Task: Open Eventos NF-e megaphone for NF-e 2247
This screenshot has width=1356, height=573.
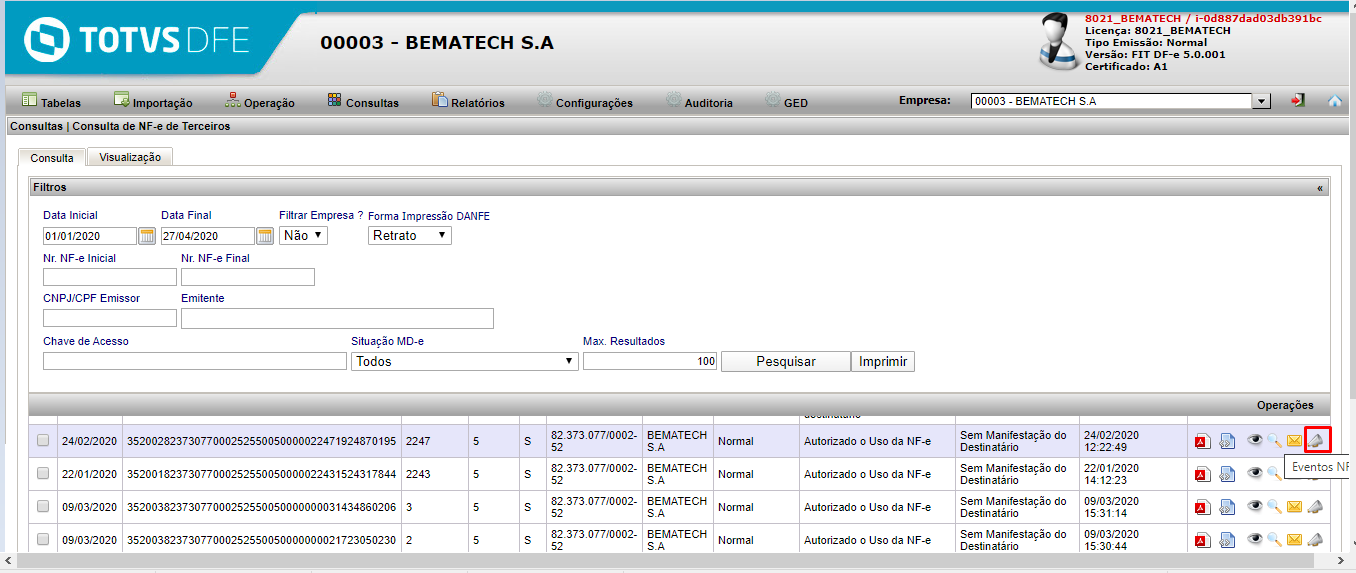Action: [x=1317, y=440]
